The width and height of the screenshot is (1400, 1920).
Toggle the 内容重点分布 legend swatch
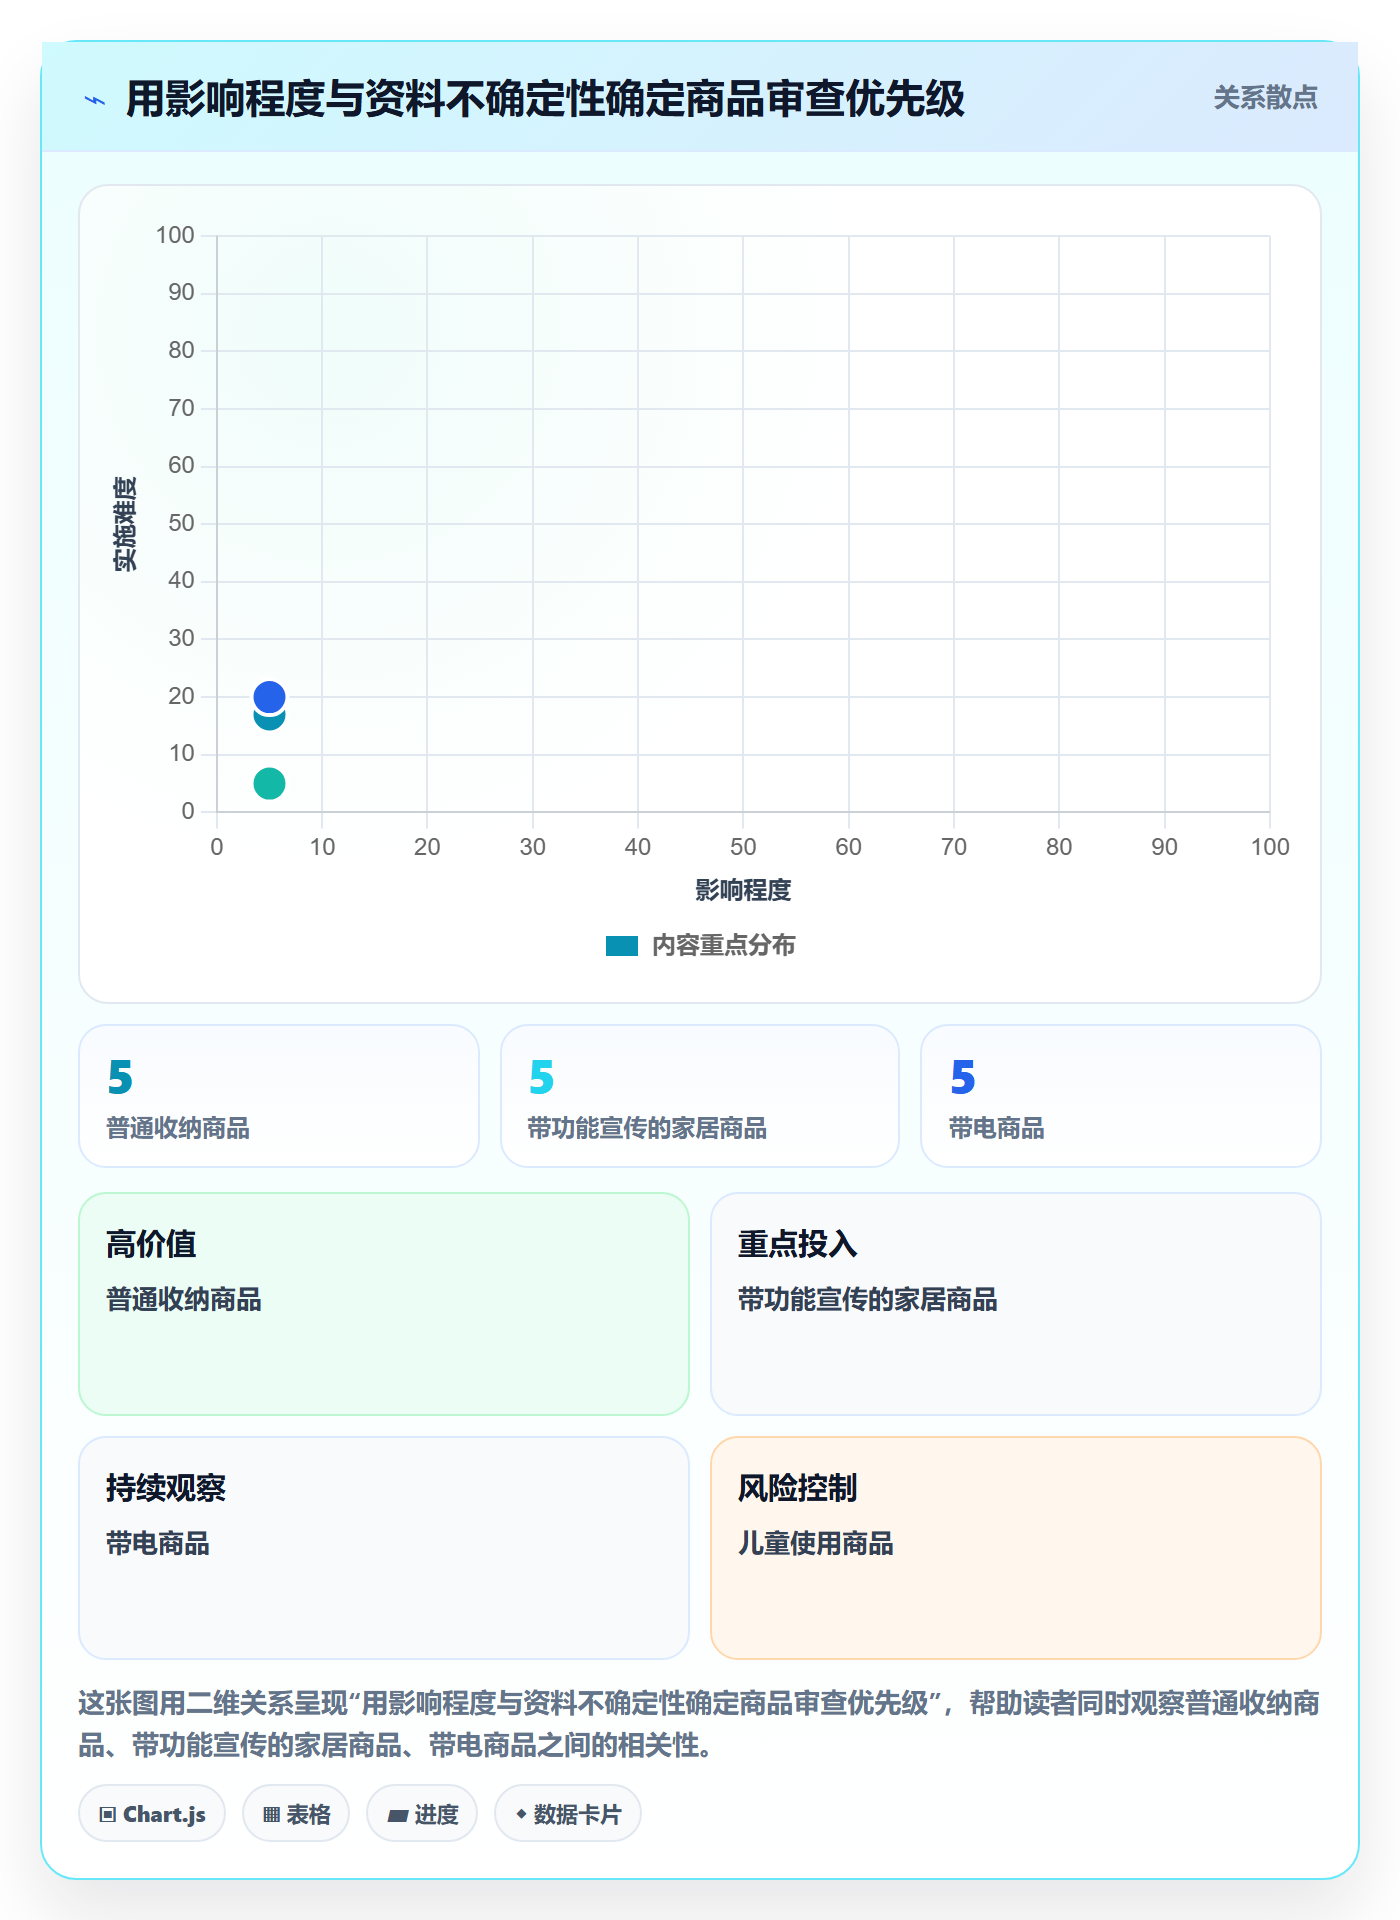(x=622, y=946)
